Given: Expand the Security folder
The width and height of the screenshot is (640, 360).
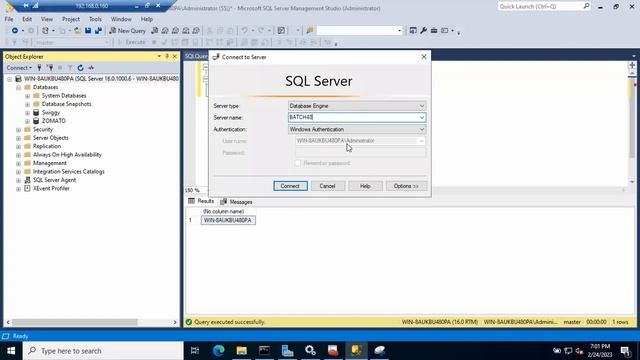Looking at the screenshot, I should coord(18,129).
